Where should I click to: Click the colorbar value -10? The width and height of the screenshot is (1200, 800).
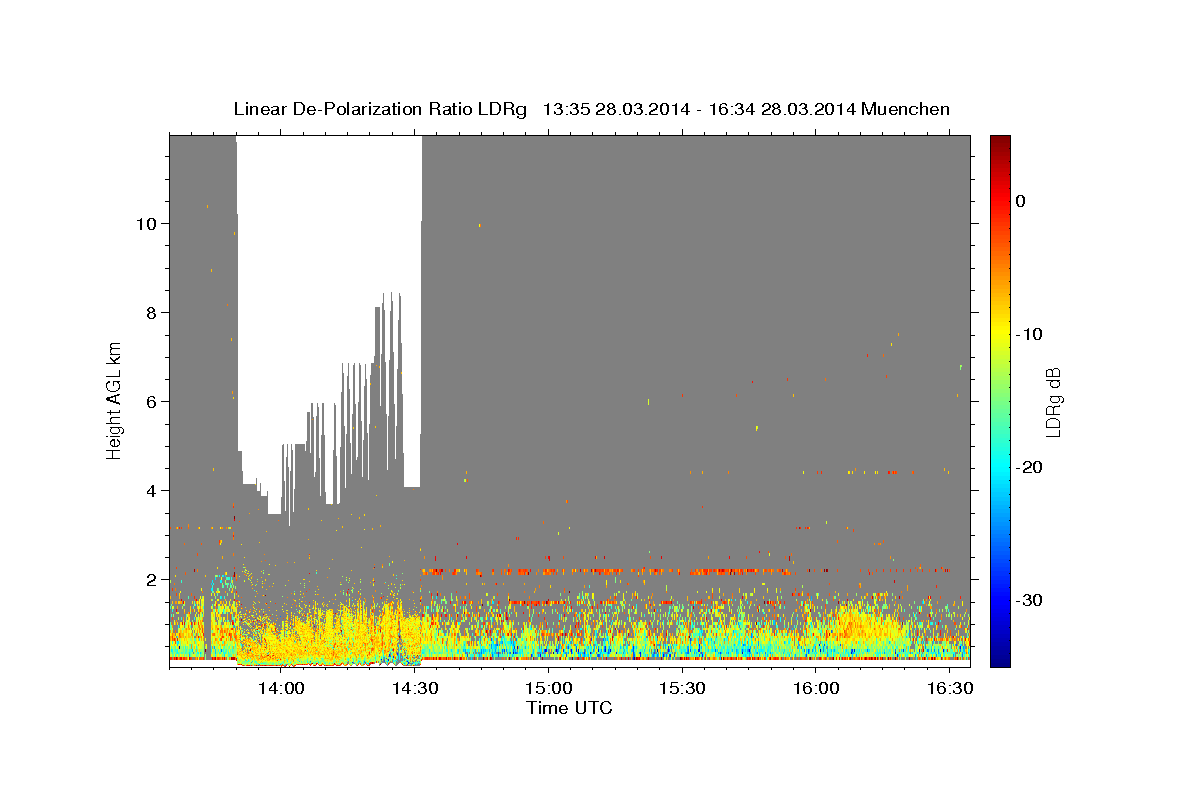[x=1030, y=334]
